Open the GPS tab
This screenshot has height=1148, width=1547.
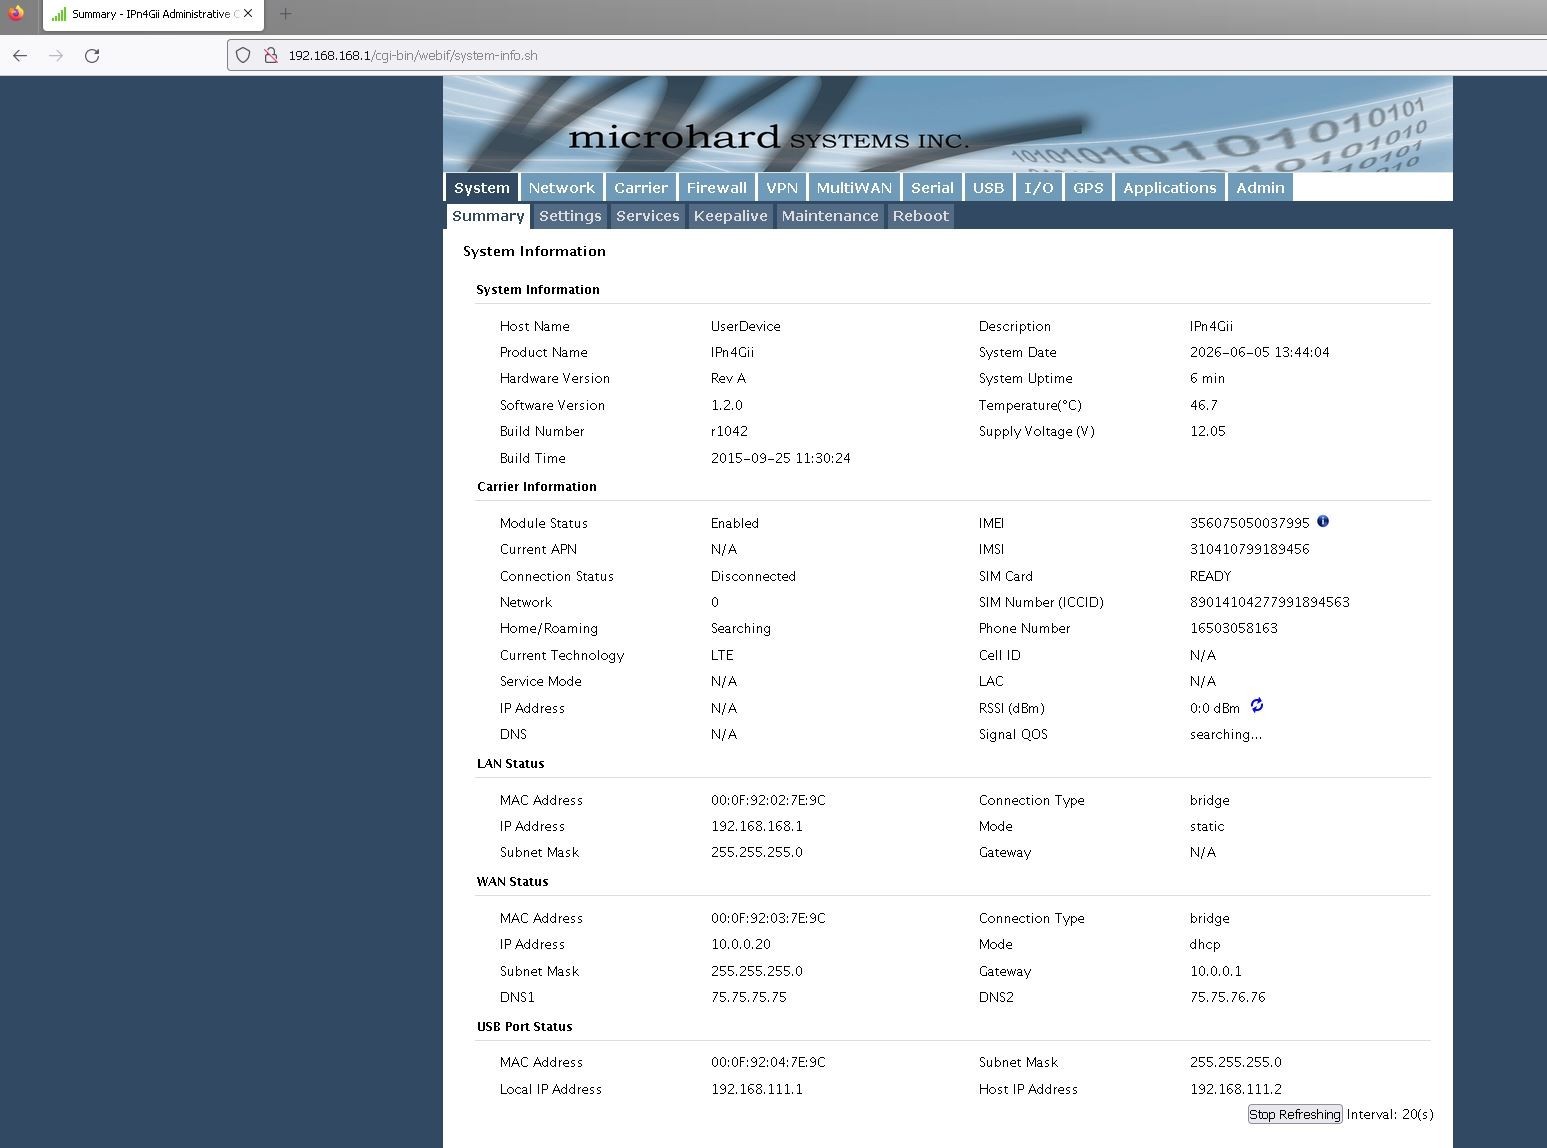(x=1088, y=188)
